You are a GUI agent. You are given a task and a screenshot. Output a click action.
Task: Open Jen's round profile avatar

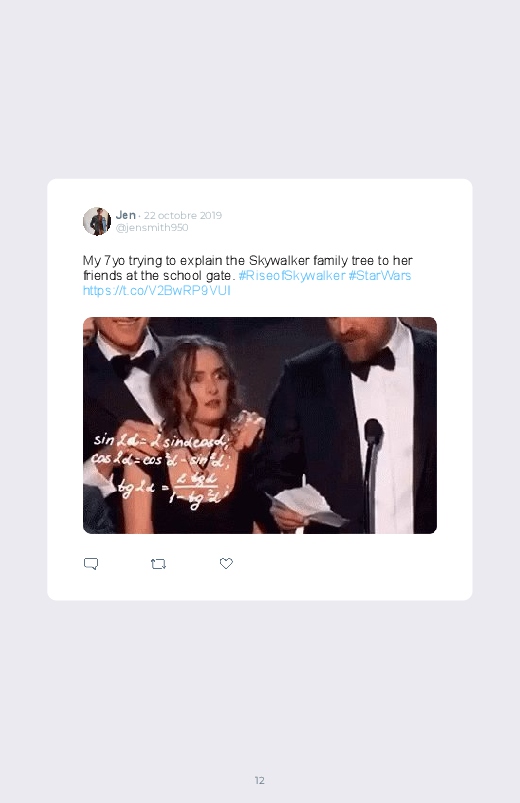click(x=97, y=221)
